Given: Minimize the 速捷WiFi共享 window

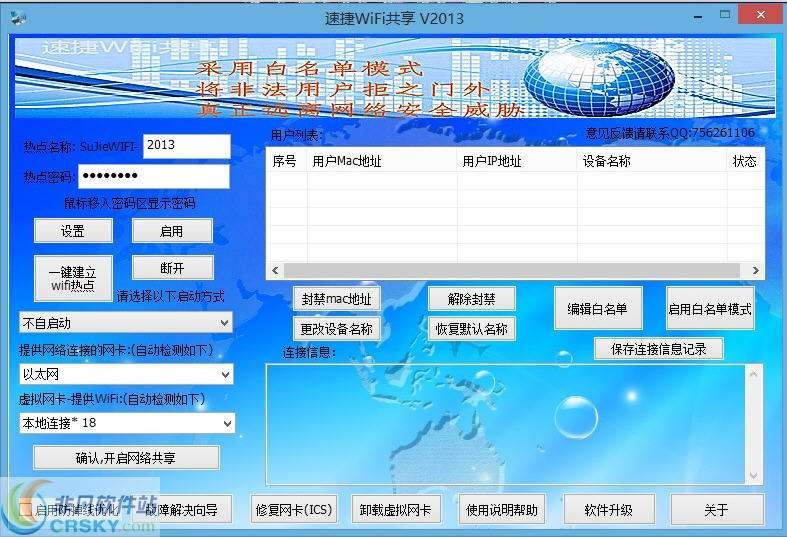Looking at the screenshot, I should click(x=698, y=18).
